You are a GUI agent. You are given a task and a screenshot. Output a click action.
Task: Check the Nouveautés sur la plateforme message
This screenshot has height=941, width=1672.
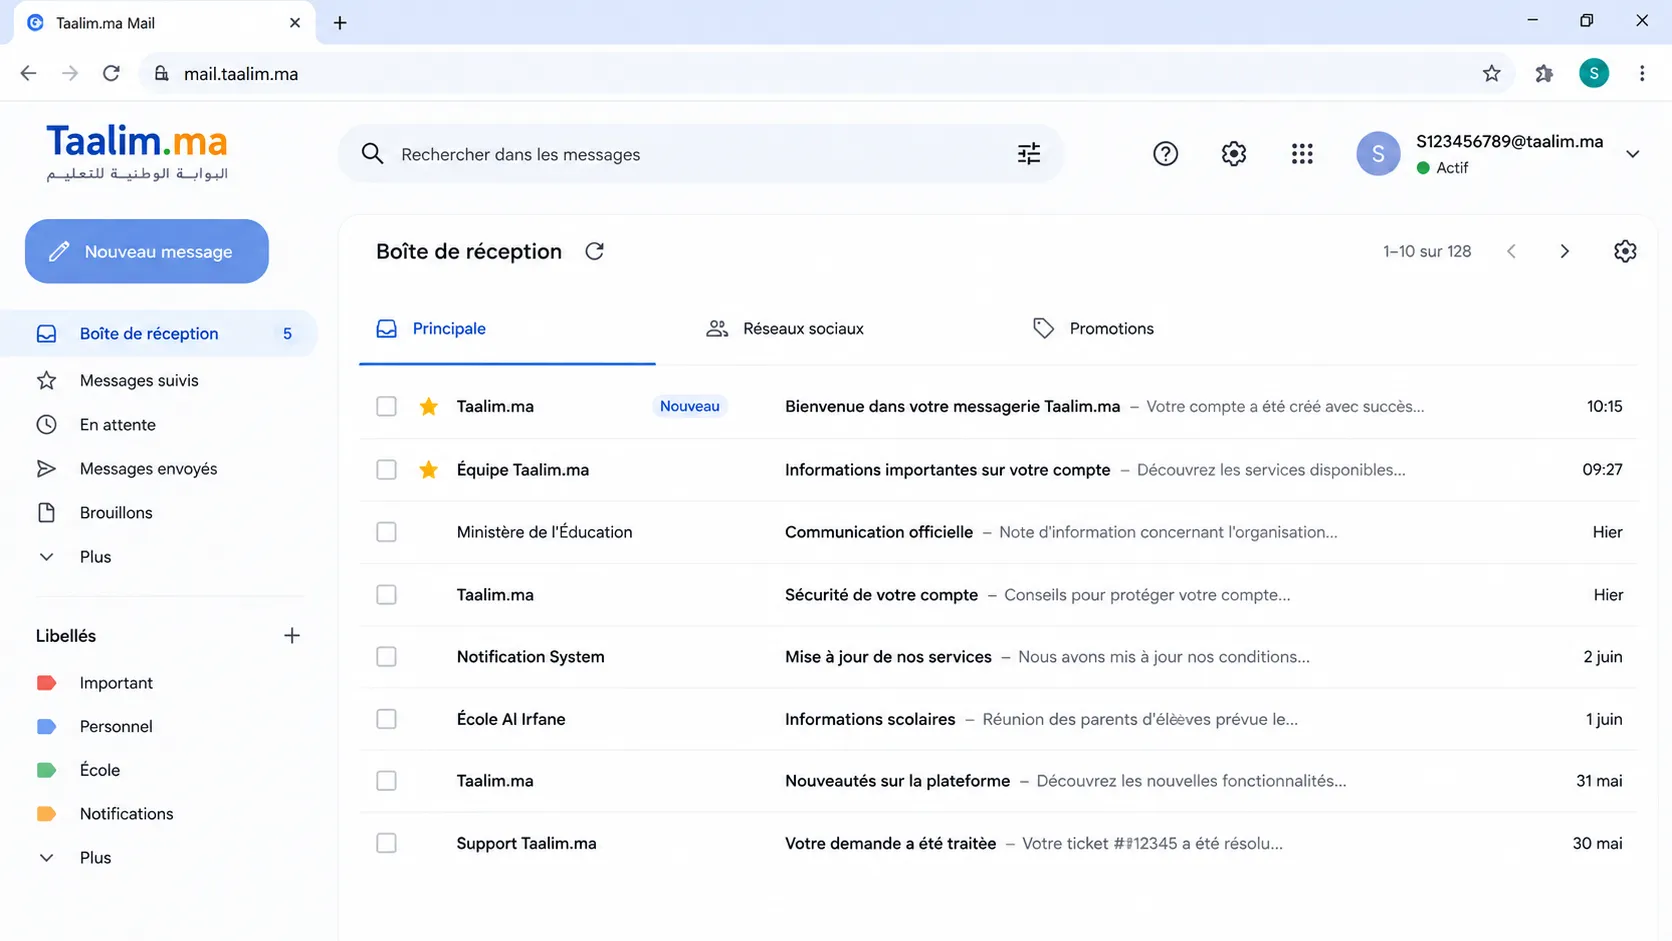(x=386, y=781)
